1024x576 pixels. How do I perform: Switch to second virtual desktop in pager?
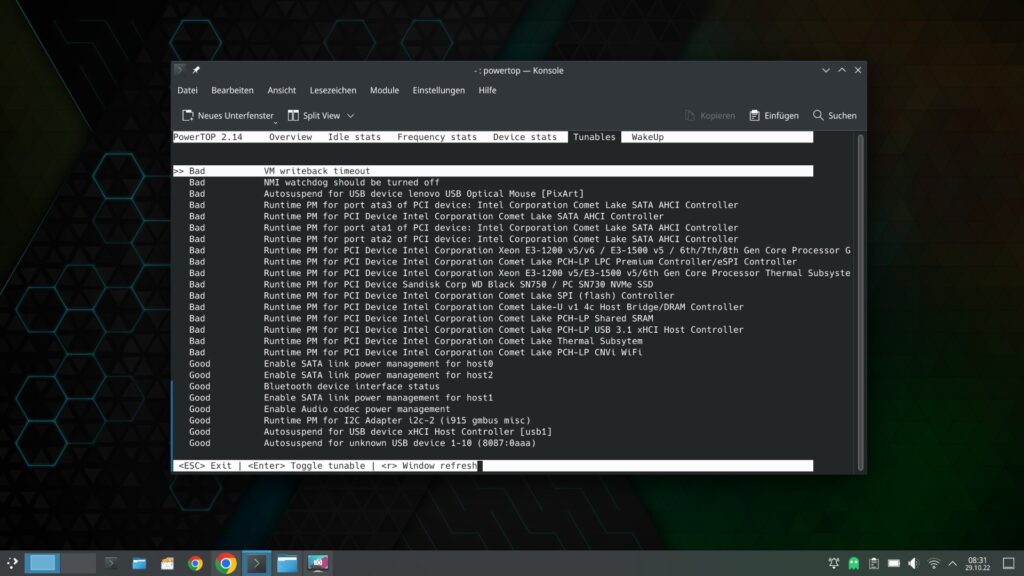pyautogui.click(x=78, y=563)
